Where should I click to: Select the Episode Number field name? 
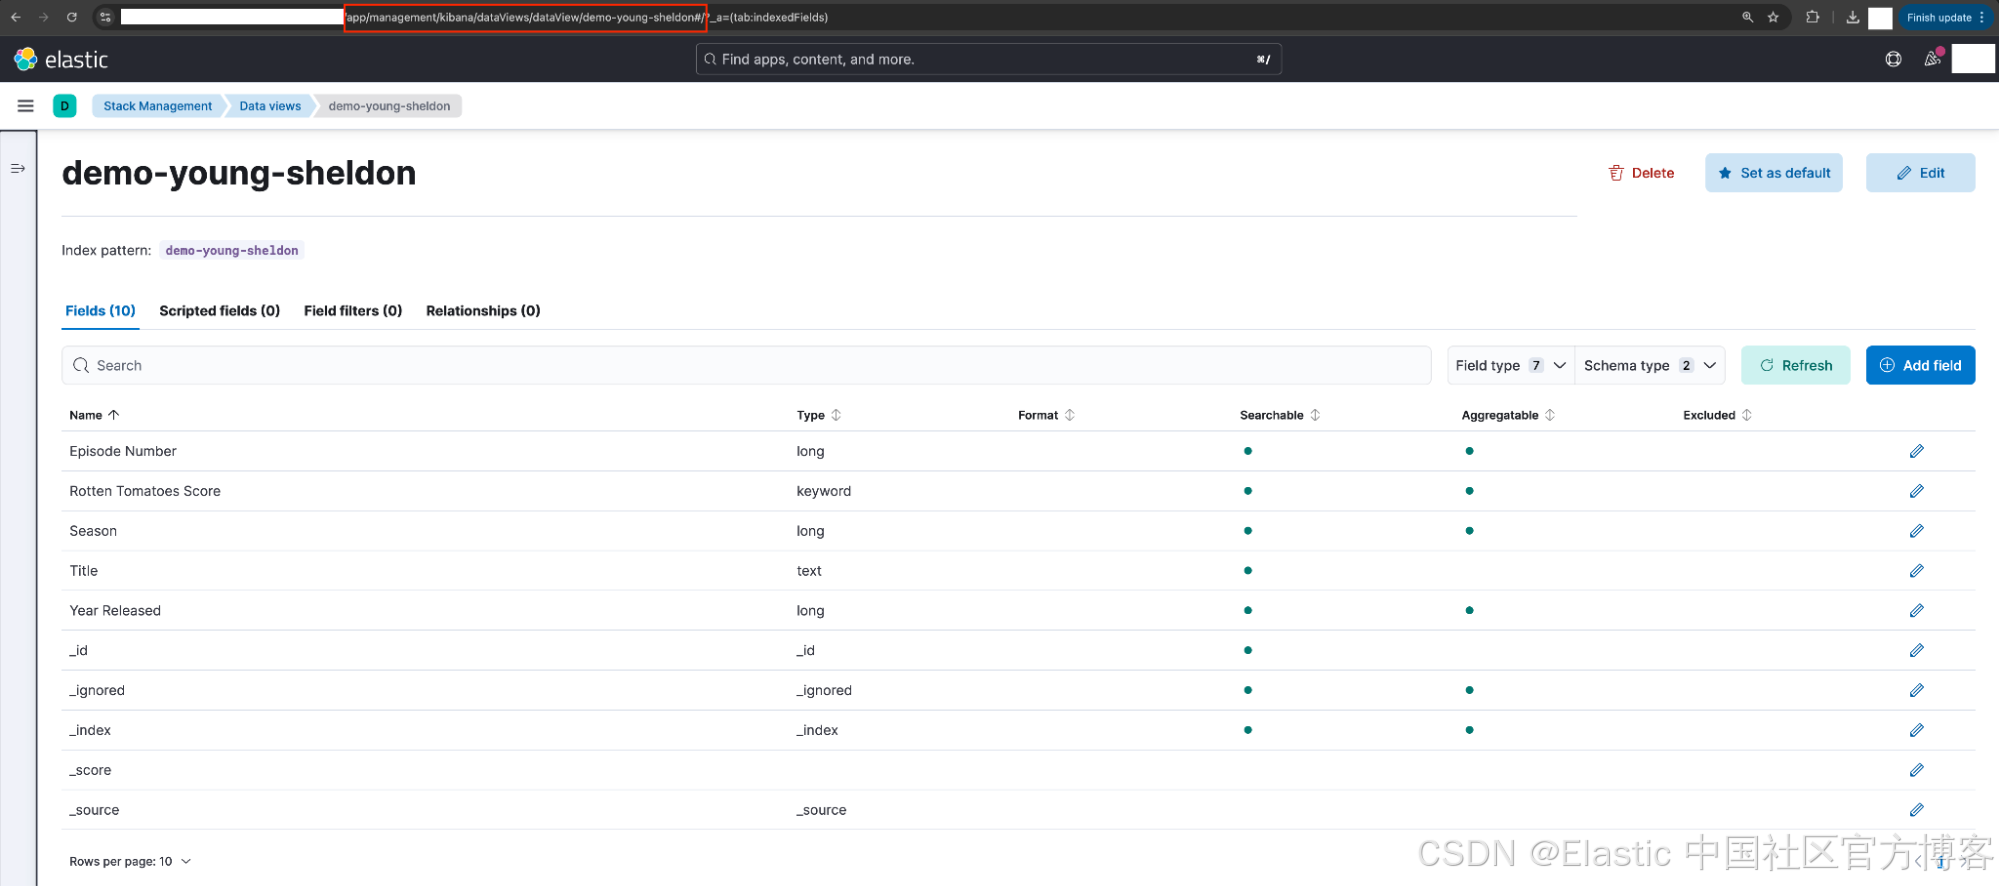pyautogui.click(x=123, y=451)
